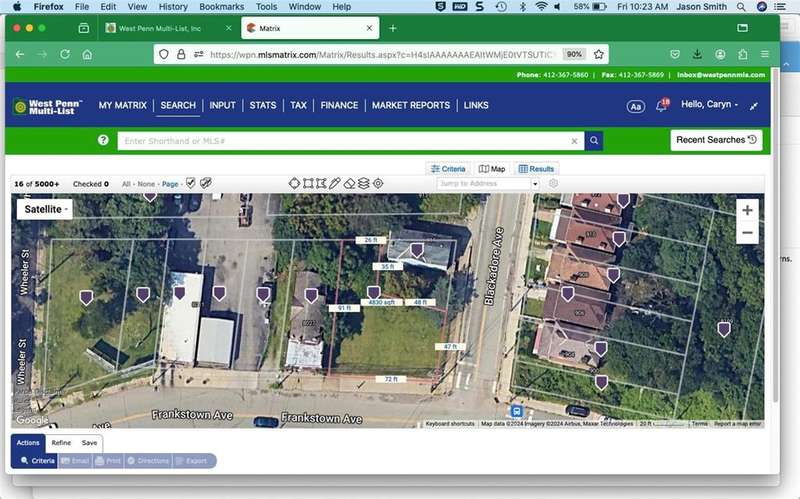This screenshot has width=800, height=499.
Task: Open the MARKET REPORTS menu
Action: pos(410,105)
